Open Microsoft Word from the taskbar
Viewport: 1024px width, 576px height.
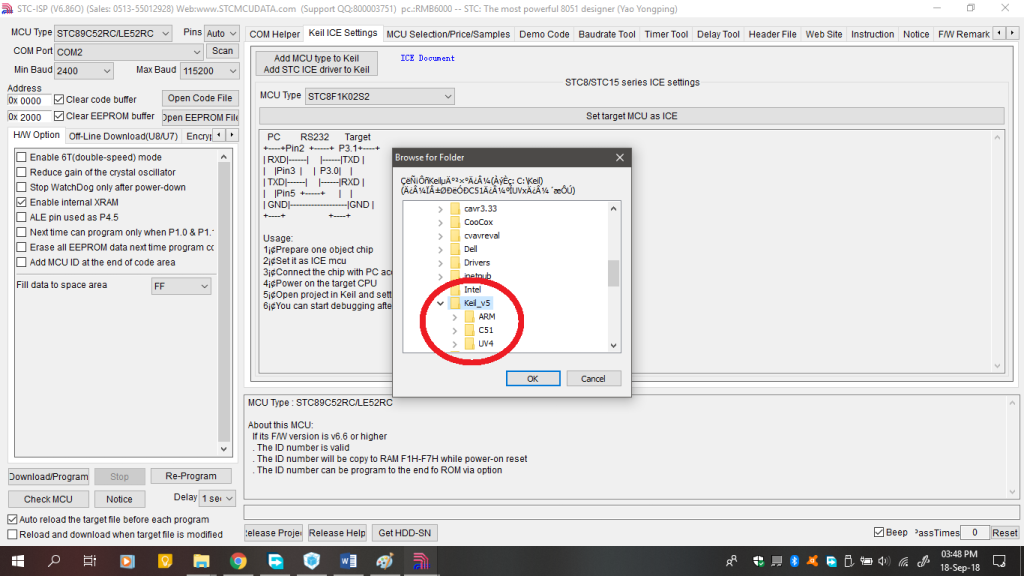pos(349,562)
